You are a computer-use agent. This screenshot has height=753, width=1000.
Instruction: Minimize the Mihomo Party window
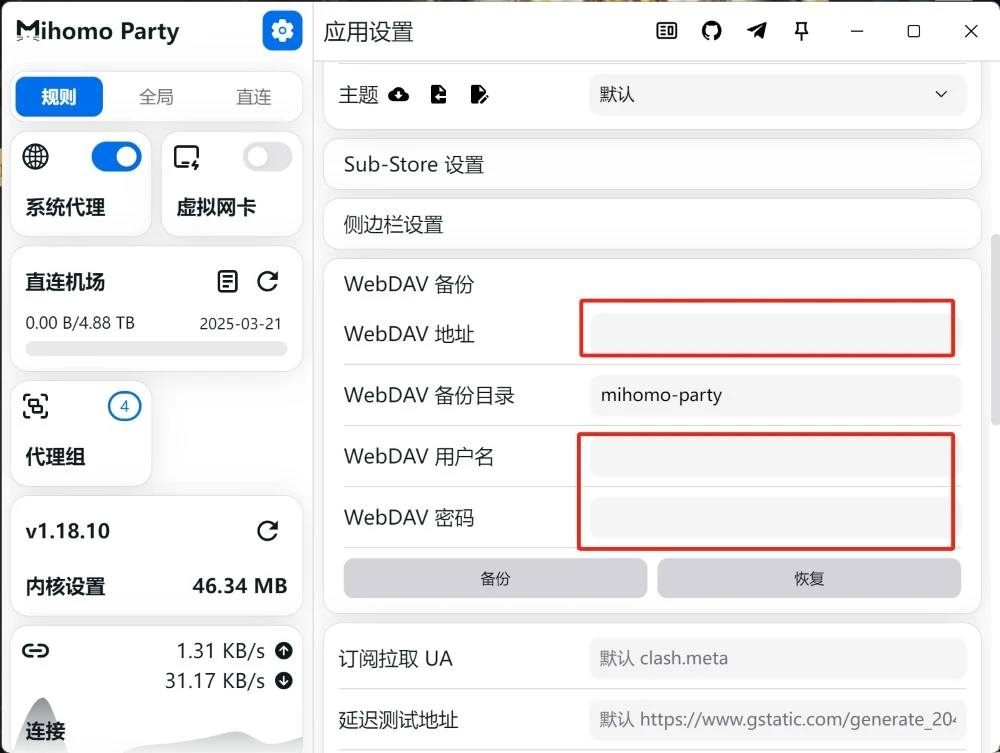tap(857, 31)
